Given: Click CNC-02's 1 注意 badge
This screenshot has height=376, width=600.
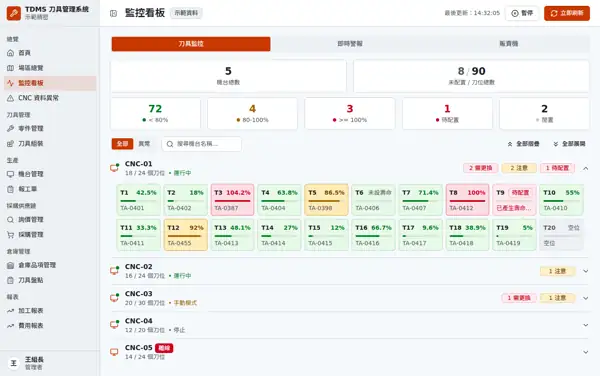Looking at the screenshot, I should 557,271.
